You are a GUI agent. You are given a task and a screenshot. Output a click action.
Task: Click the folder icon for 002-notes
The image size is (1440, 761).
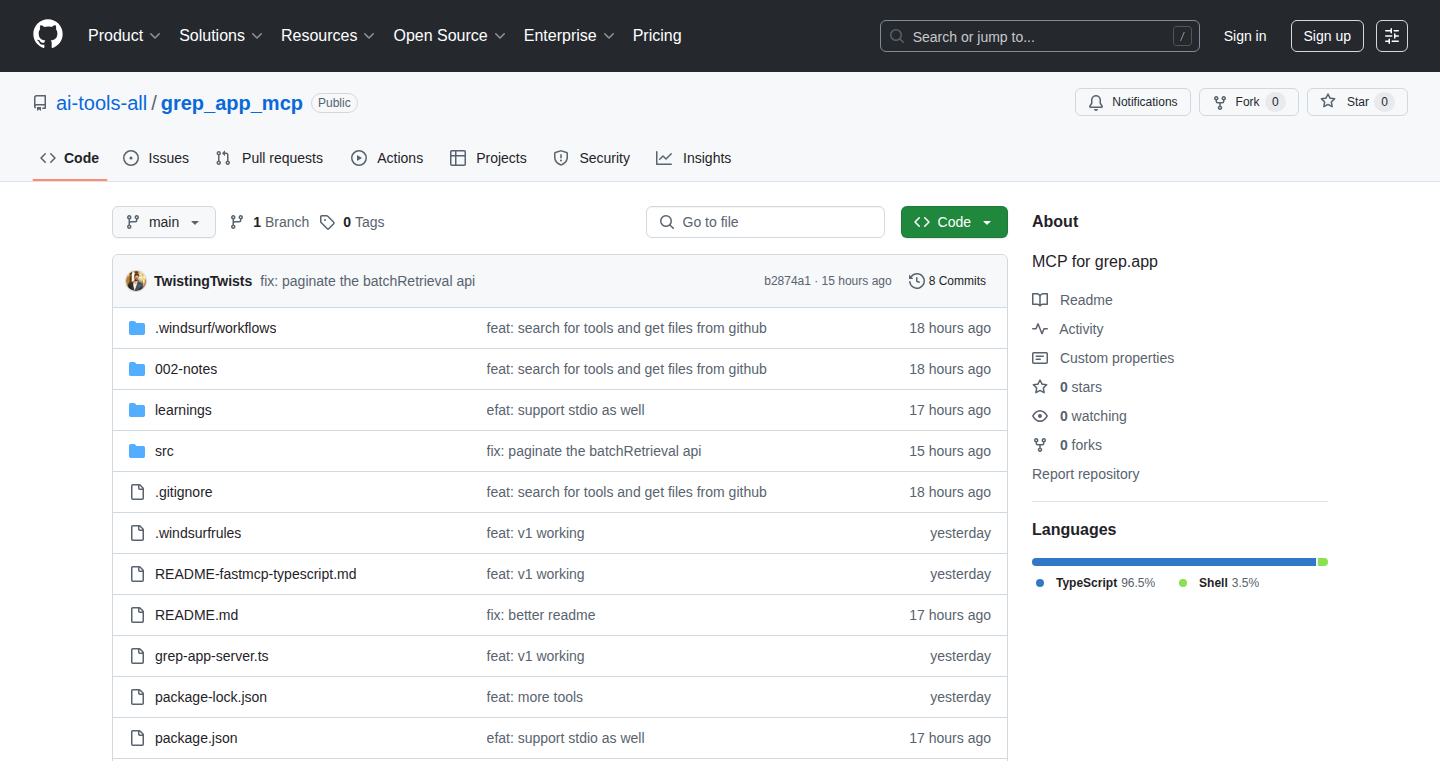(x=137, y=369)
